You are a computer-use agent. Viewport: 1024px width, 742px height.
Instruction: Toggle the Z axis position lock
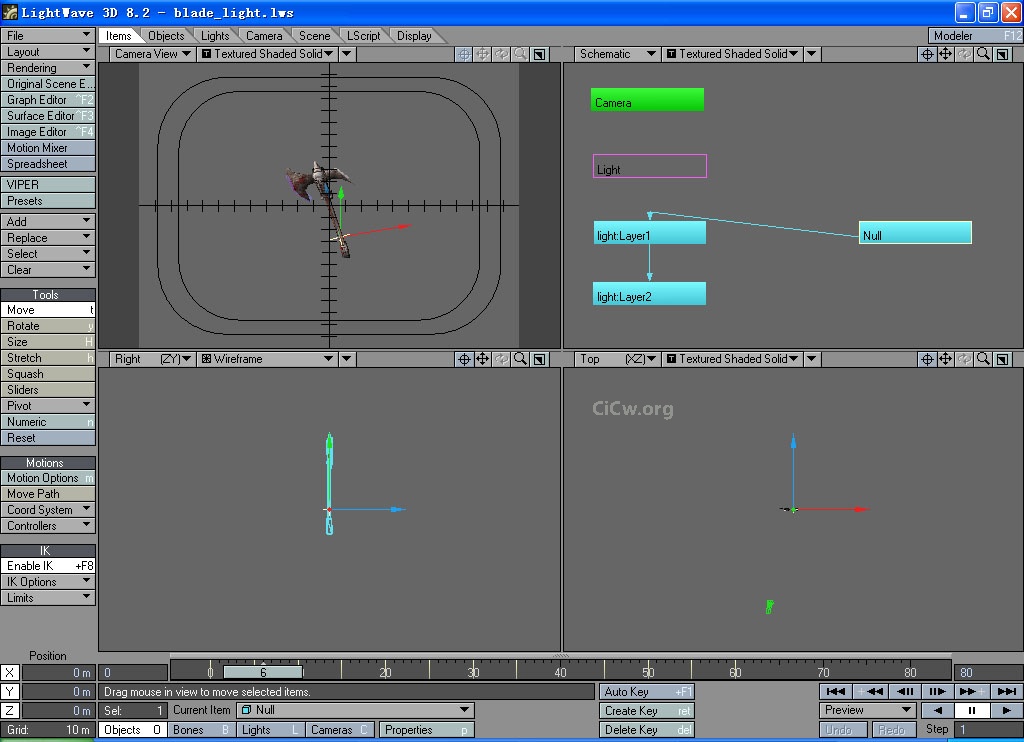click(x=10, y=710)
